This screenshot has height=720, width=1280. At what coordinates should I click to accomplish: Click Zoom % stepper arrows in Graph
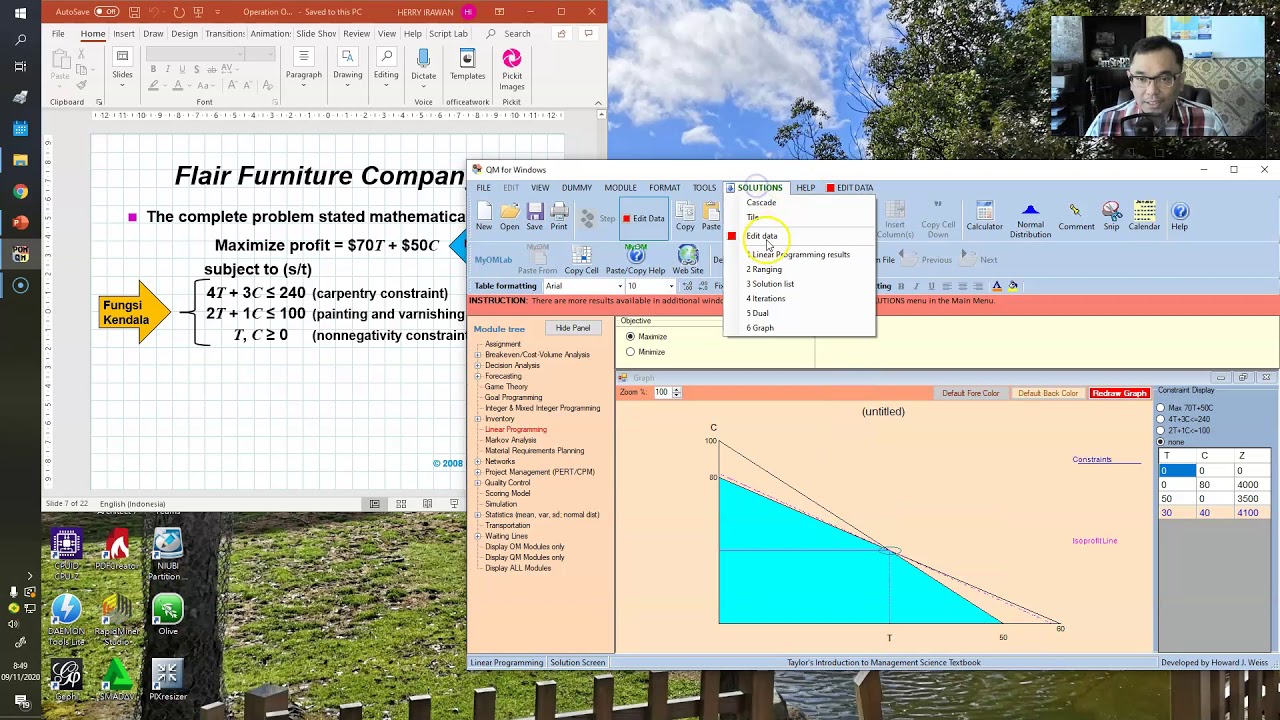(676, 393)
